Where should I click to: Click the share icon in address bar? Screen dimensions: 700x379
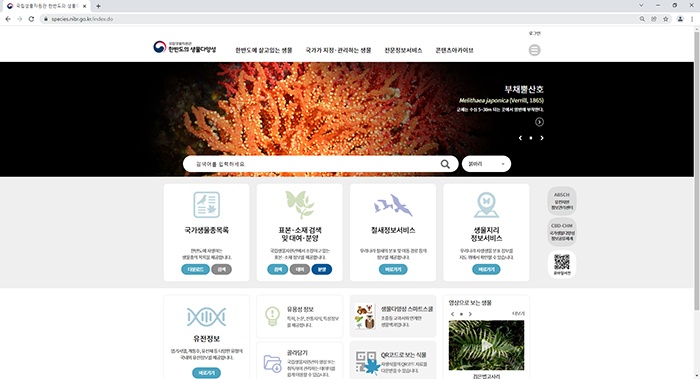coord(654,19)
